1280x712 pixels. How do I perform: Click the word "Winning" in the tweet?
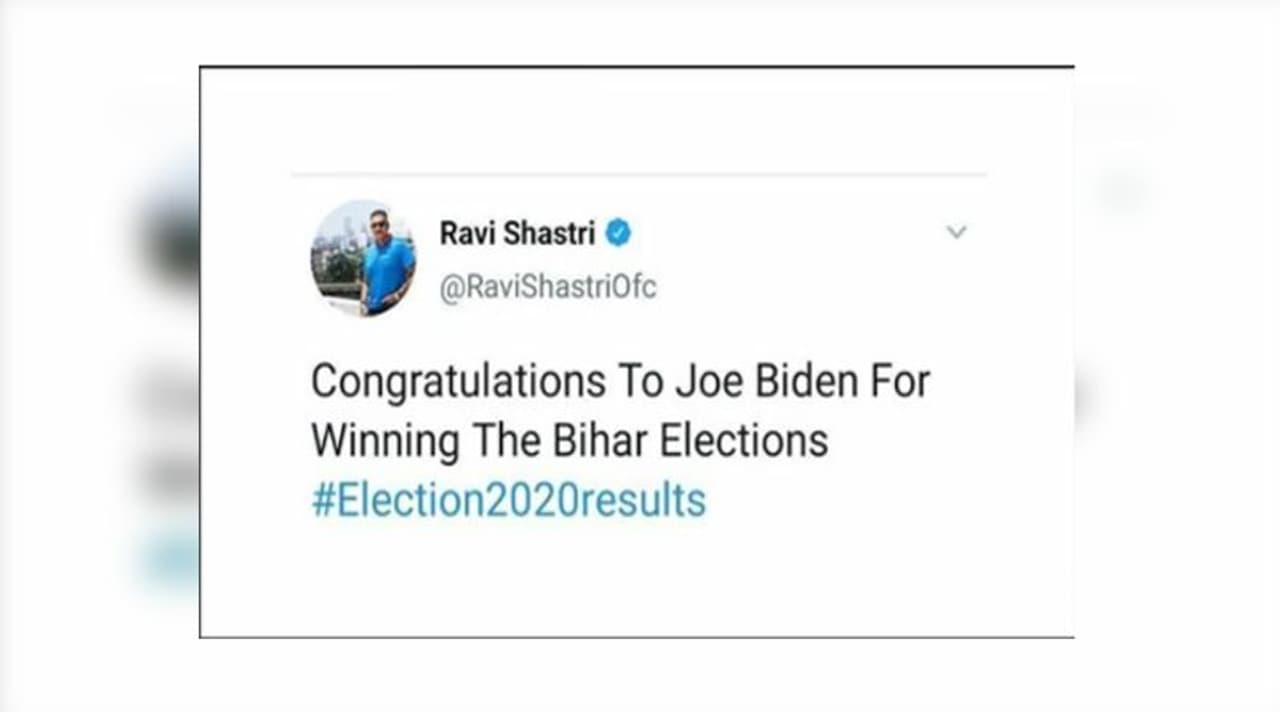[385, 440]
